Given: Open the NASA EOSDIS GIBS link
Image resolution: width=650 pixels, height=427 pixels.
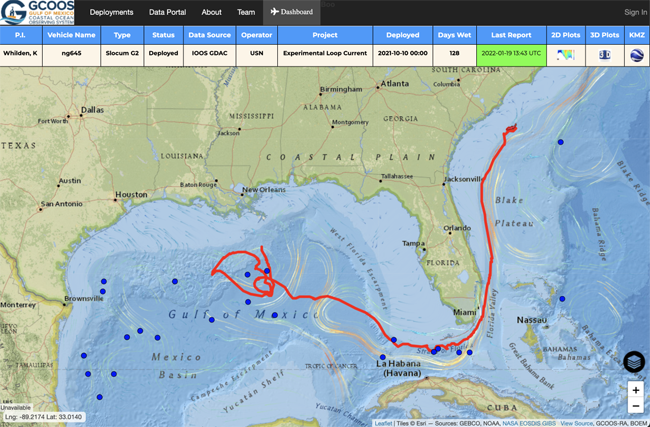Looking at the screenshot, I should [515, 423].
